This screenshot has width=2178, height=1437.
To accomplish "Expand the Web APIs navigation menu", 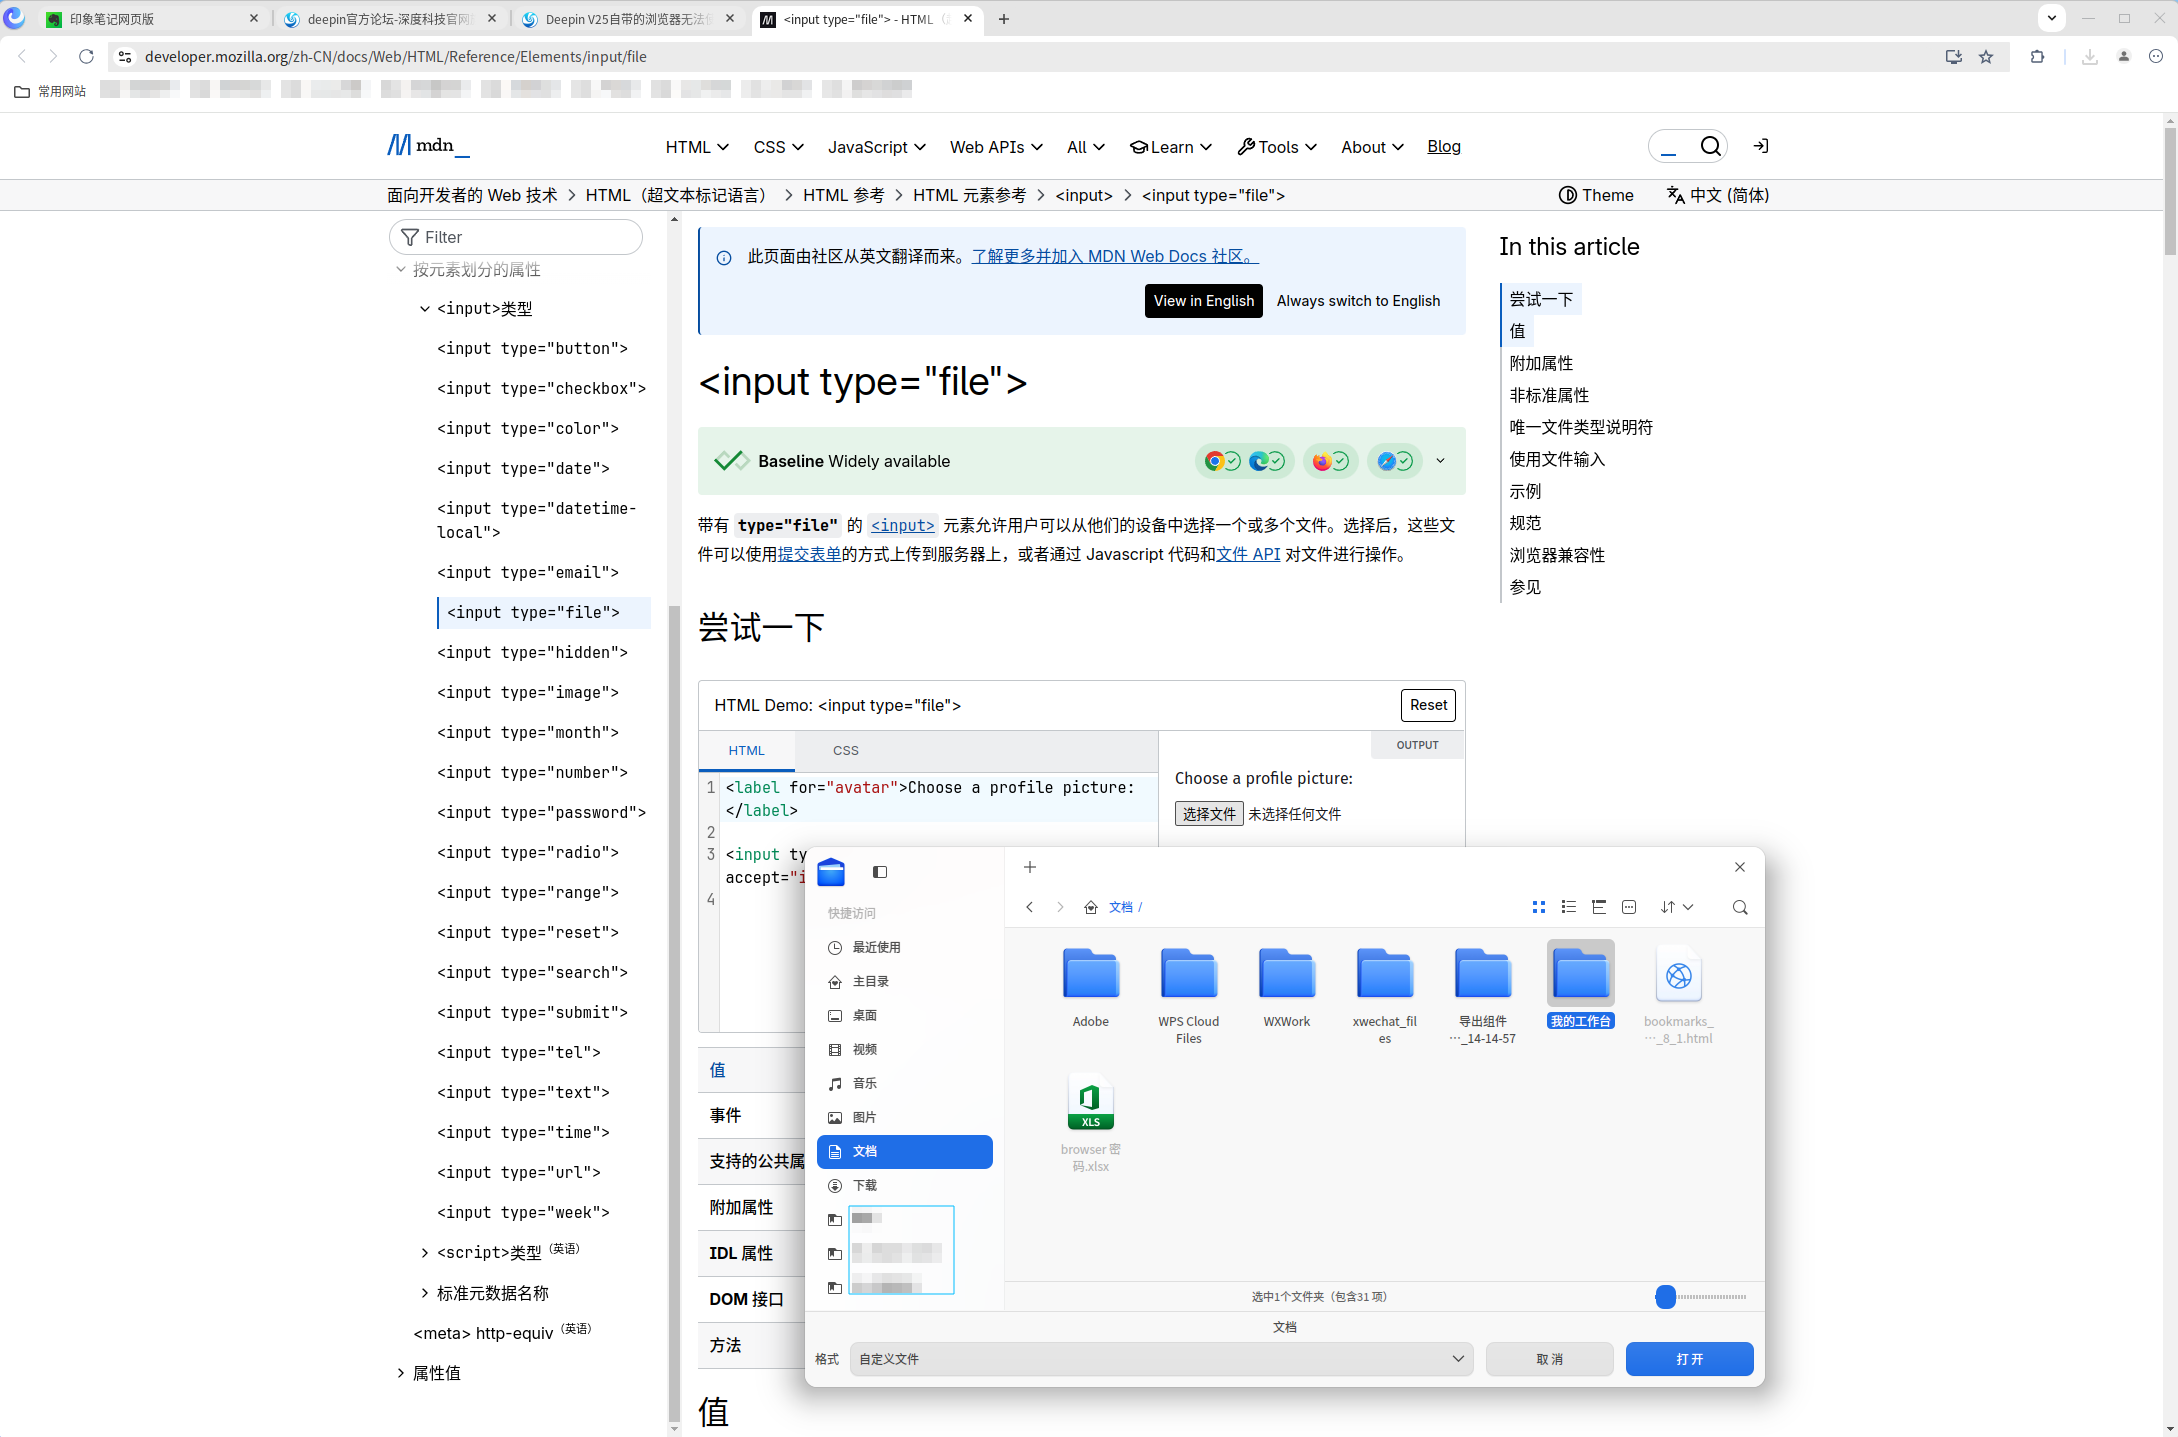I will pos(996,147).
